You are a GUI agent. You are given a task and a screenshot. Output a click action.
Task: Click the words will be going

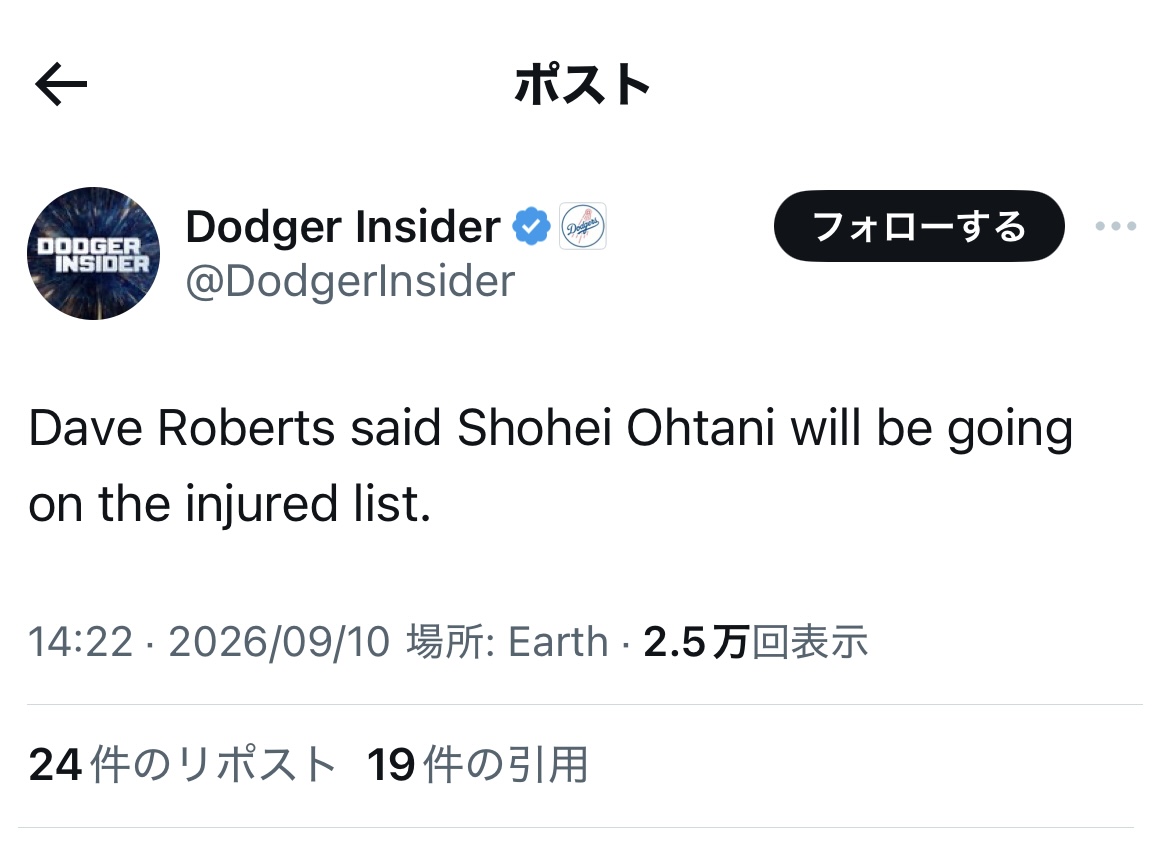[x=932, y=431]
